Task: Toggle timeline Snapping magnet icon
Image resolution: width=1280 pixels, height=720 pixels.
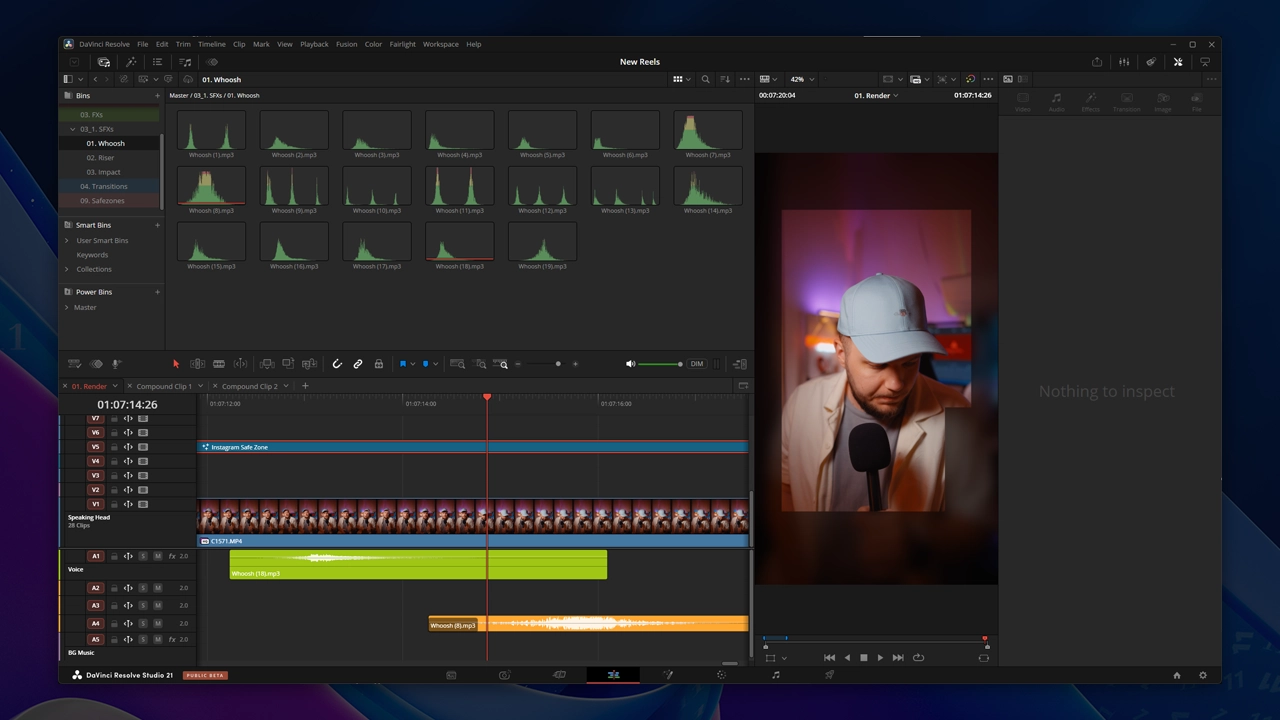Action: [337, 364]
